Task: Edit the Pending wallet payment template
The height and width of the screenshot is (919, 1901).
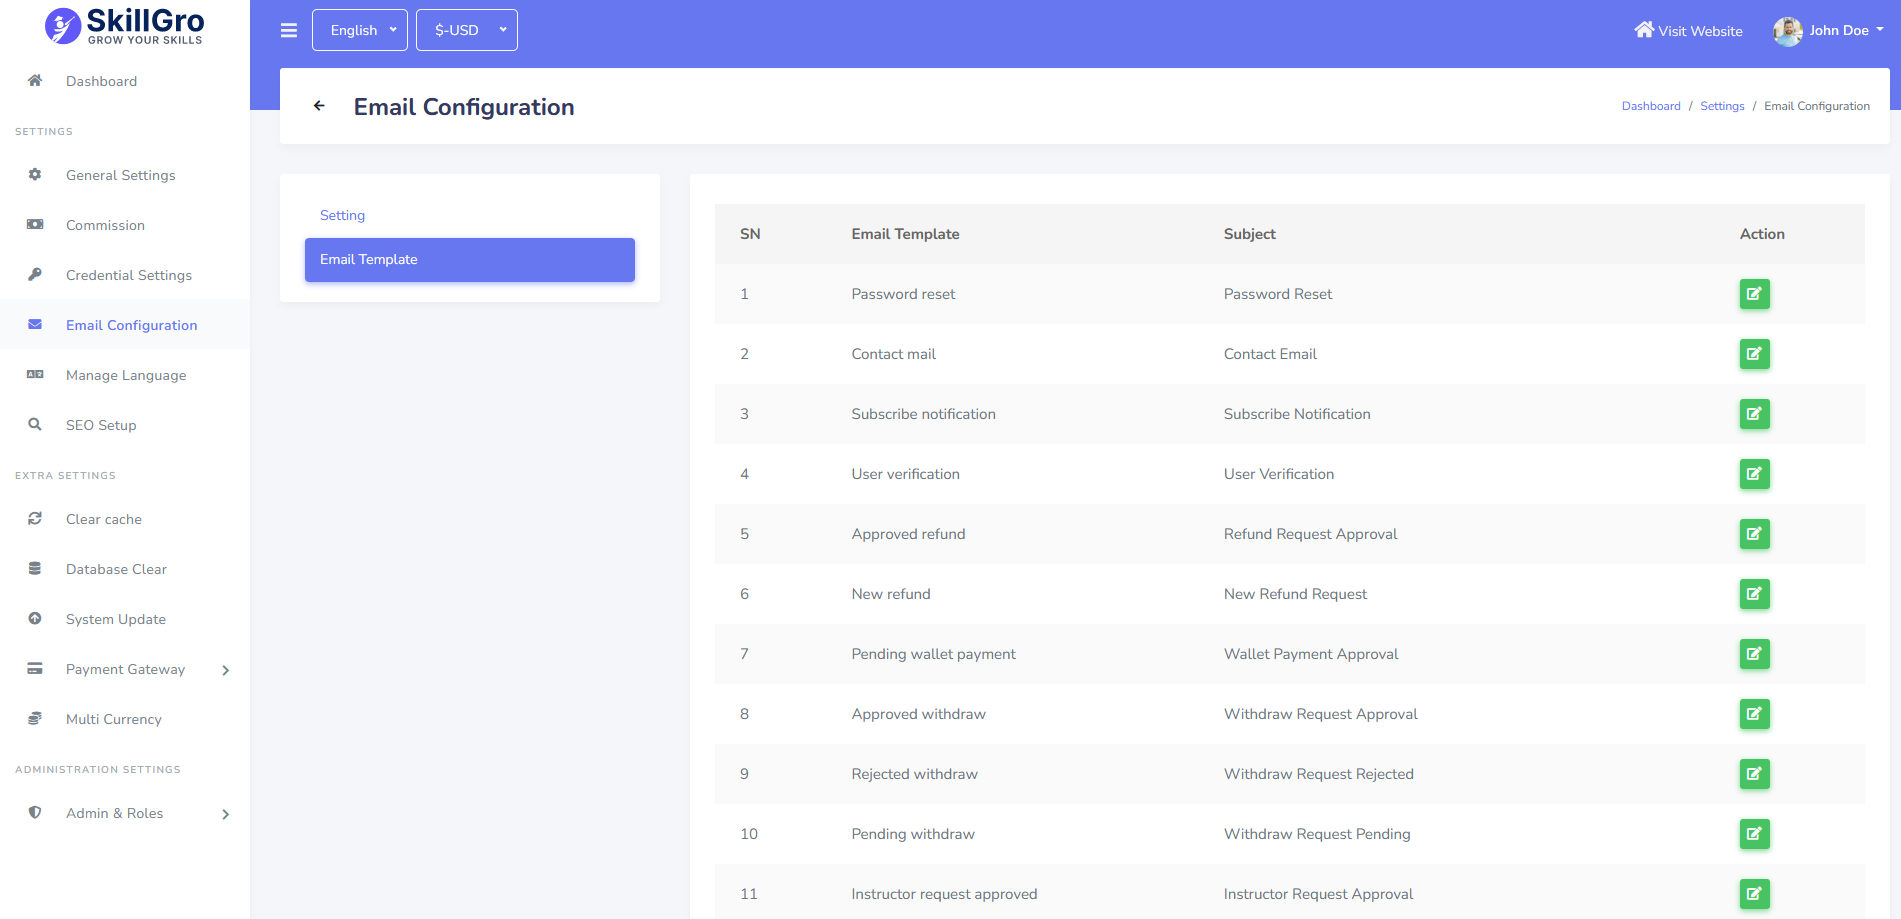Action: [1754, 654]
